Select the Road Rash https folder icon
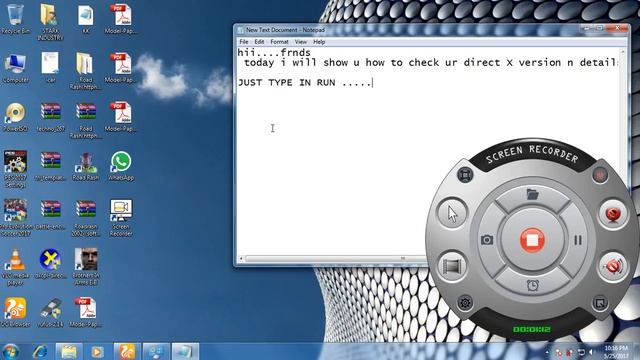Image resolution: width=640 pixels, height=360 pixels. pos(86,71)
